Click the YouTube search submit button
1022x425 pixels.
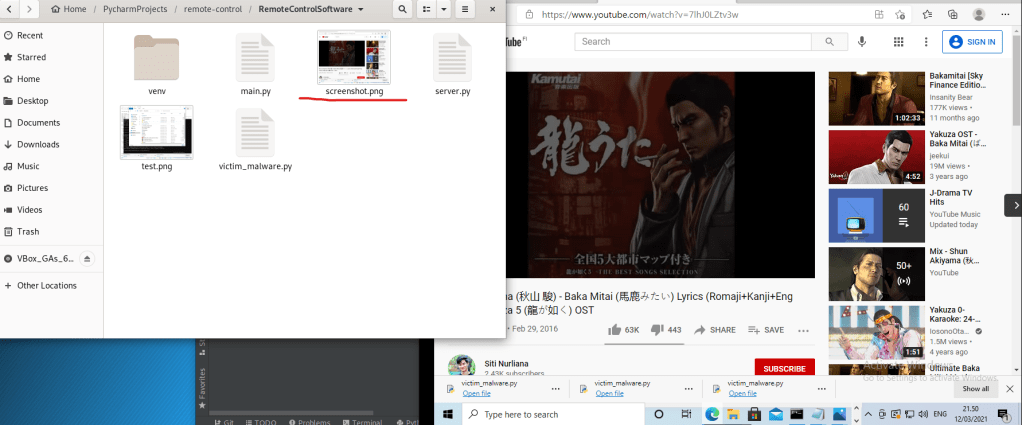click(x=828, y=42)
